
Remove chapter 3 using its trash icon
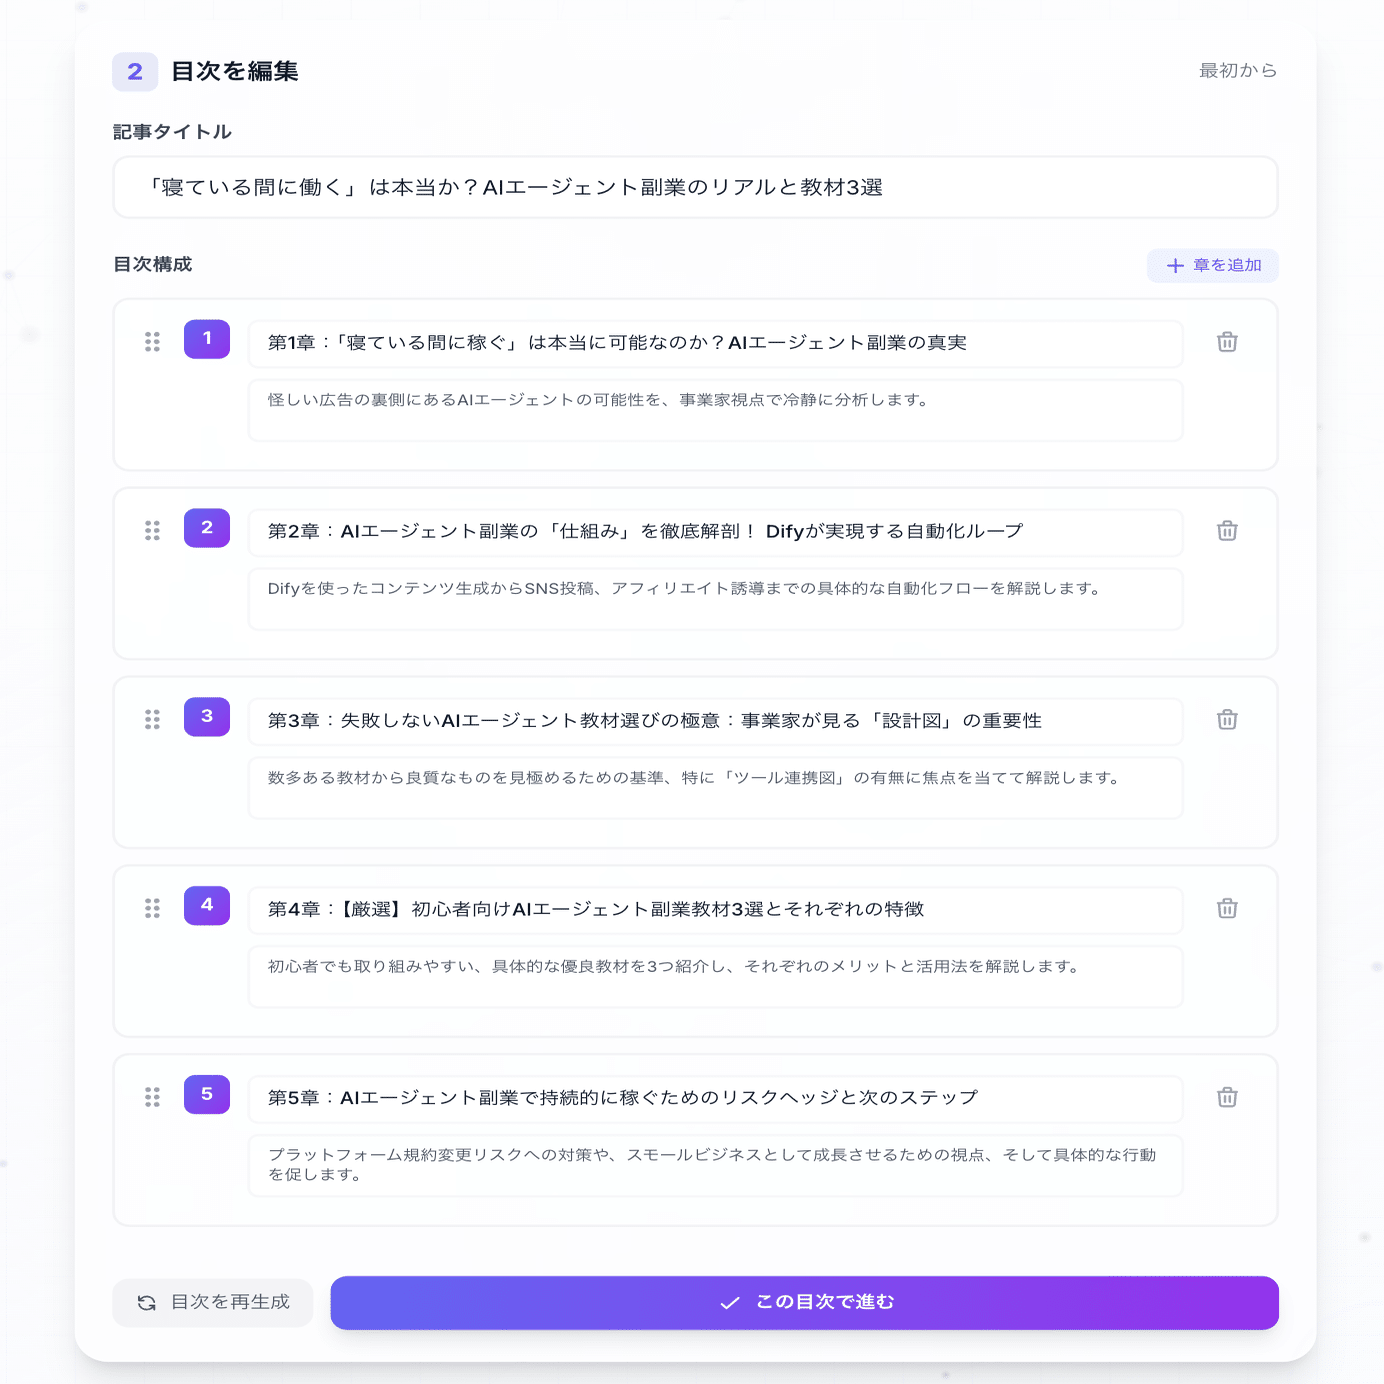(x=1227, y=720)
